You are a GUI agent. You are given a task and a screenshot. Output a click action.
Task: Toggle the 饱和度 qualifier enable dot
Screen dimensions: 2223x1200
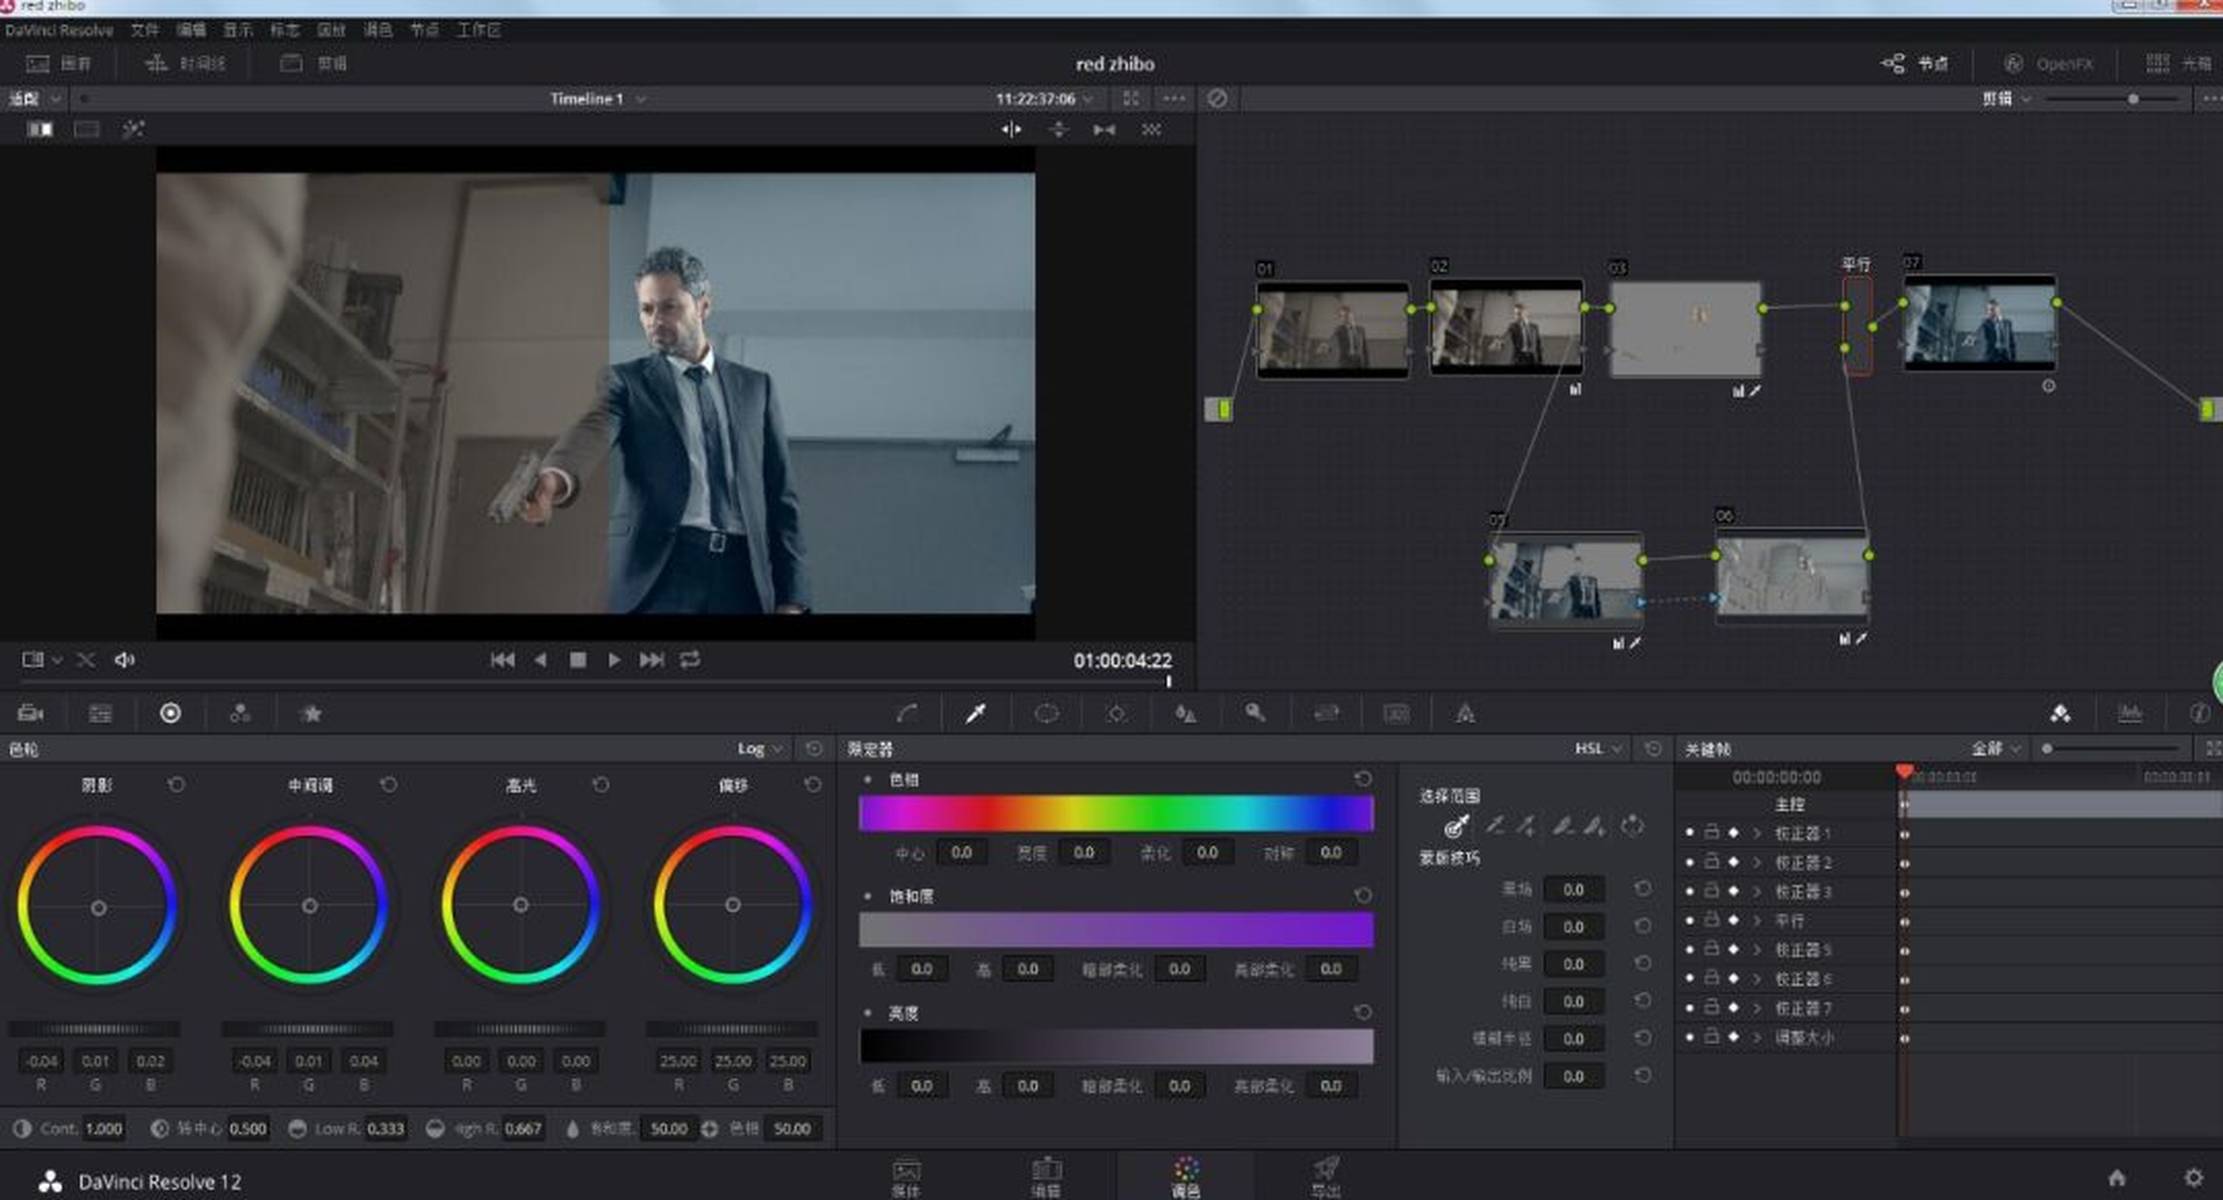pyautogui.click(x=868, y=896)
